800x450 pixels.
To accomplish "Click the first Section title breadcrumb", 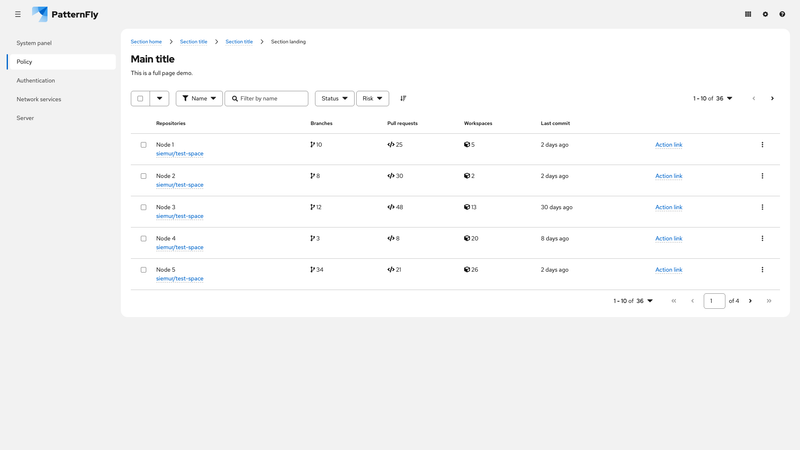I will pyautogui.click(x=193, y=42).
